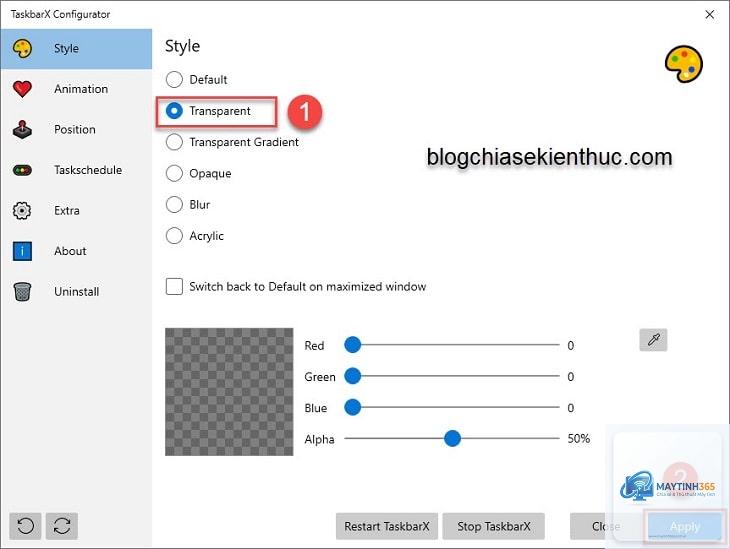730x549 pixels.
Task: Click the Extra gear icon
Action: (22, 210)
